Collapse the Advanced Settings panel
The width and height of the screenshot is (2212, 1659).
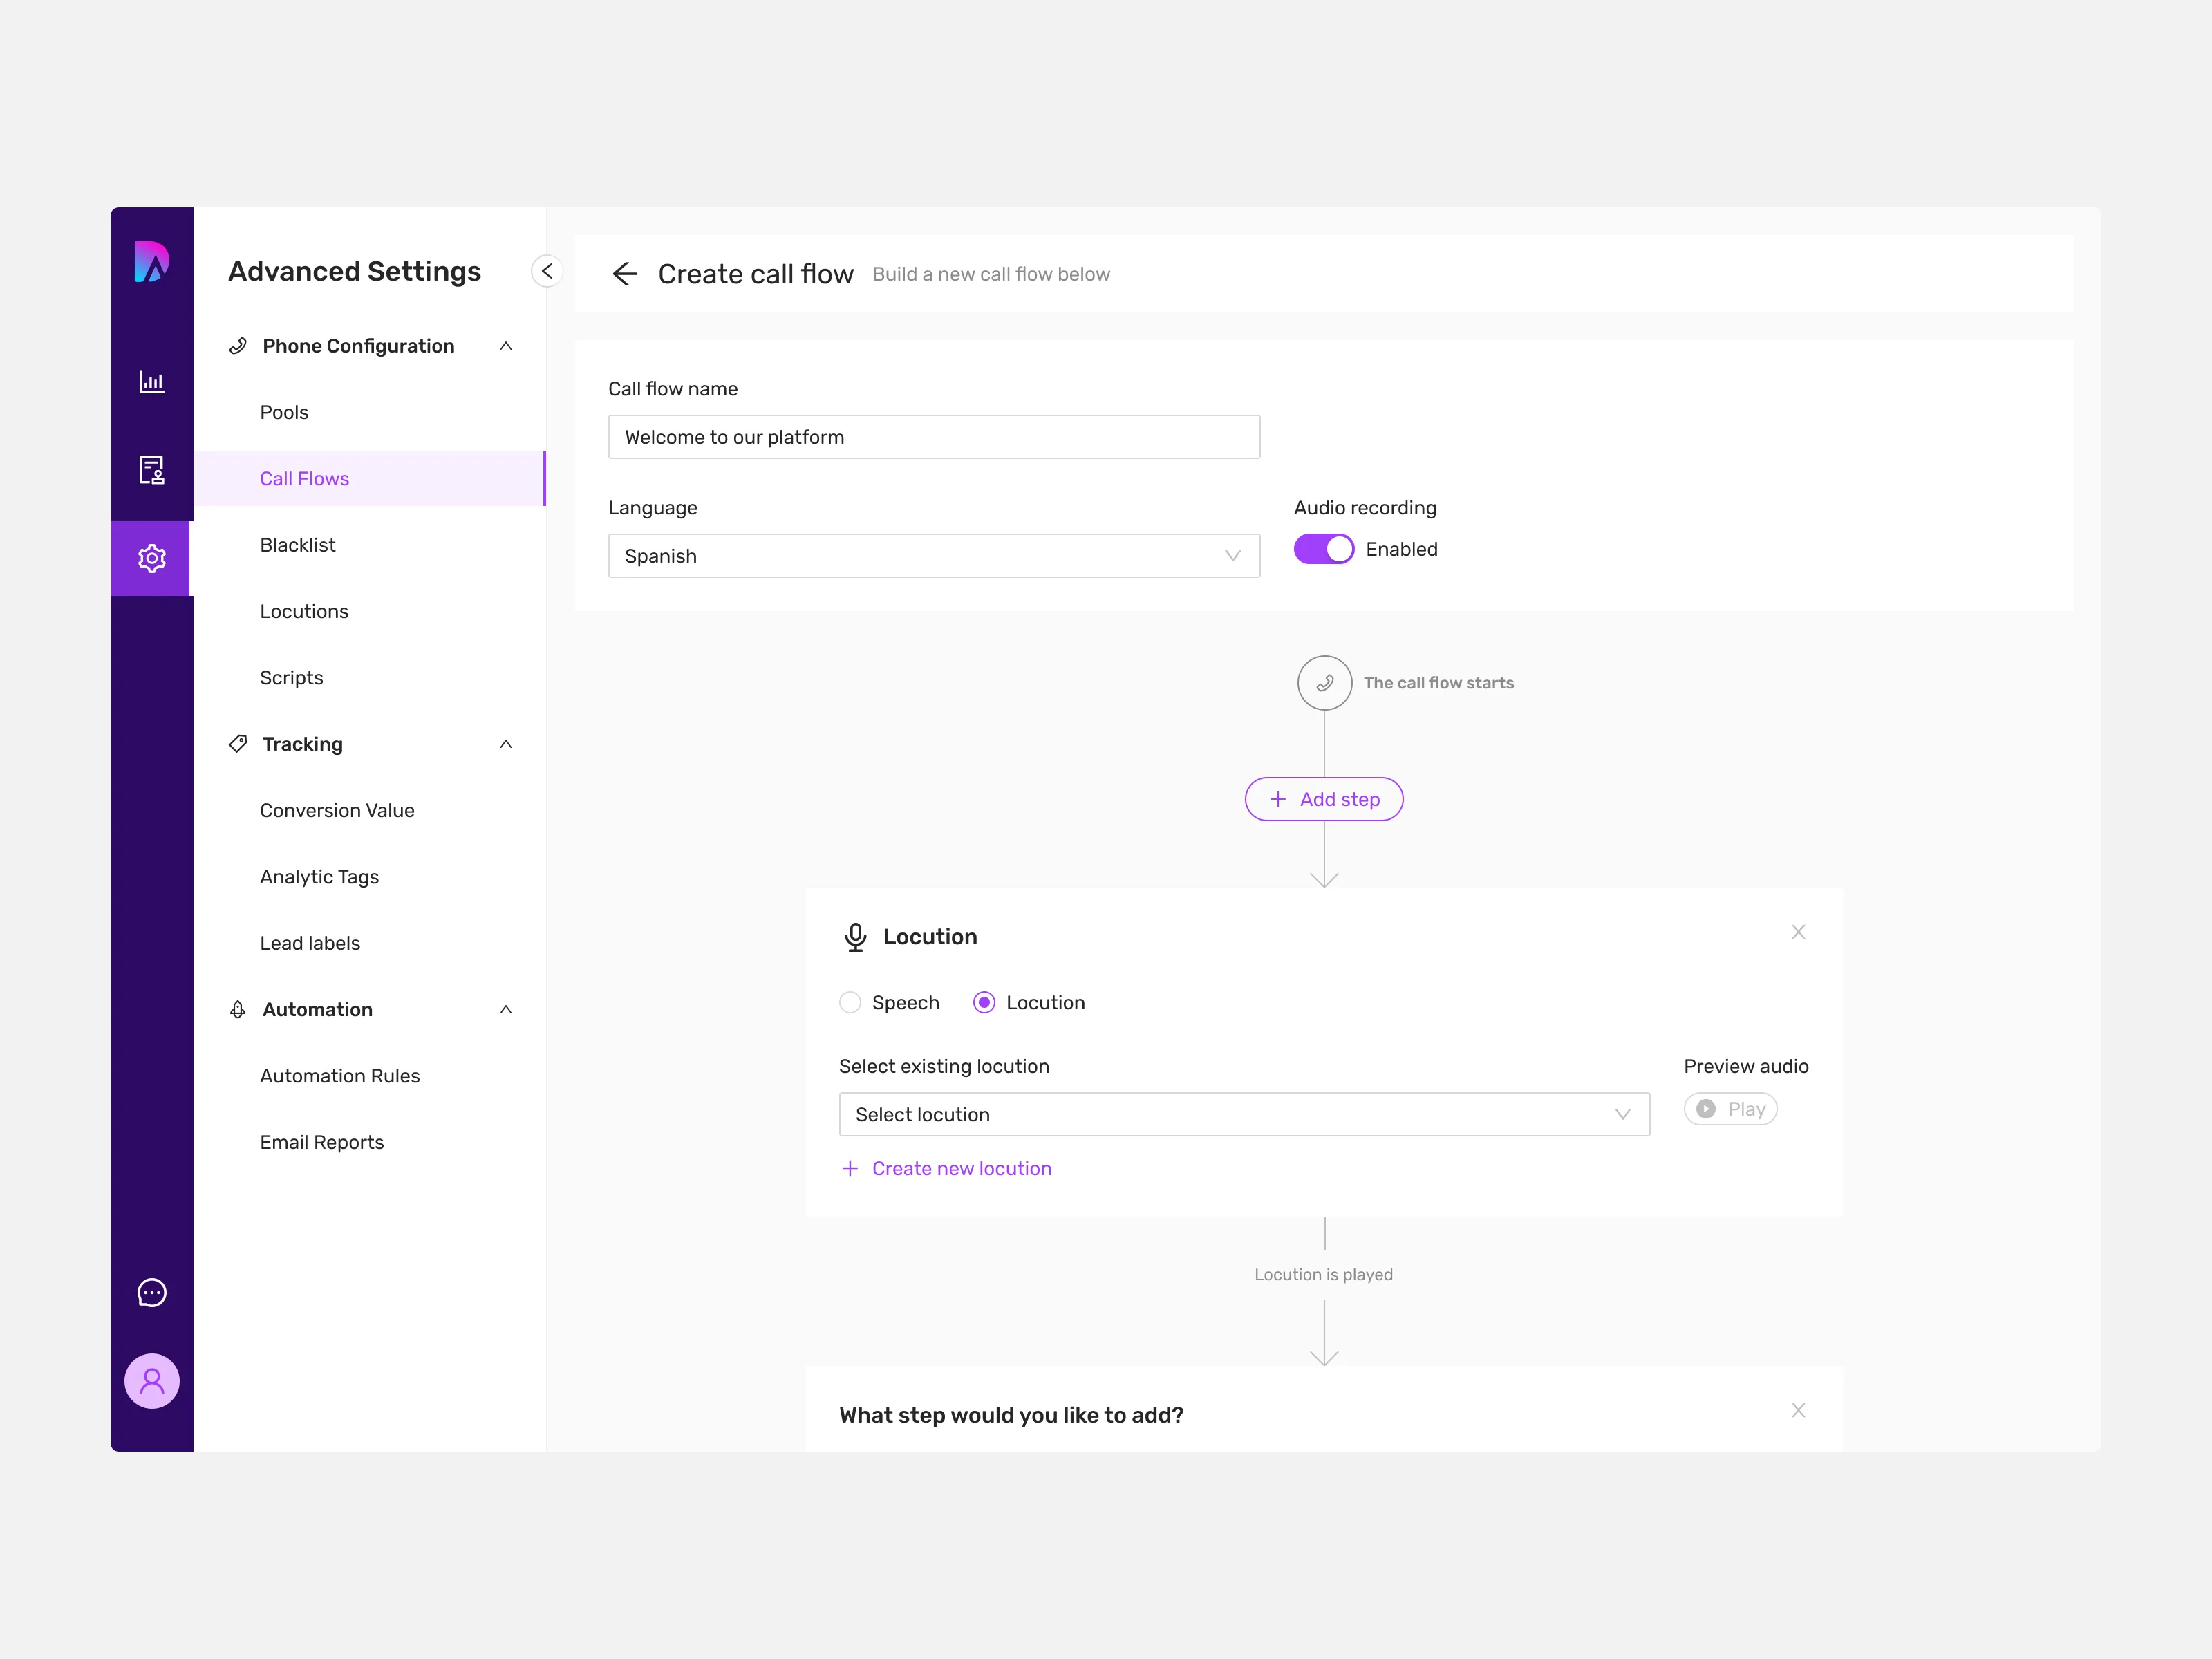coord(546,271)
